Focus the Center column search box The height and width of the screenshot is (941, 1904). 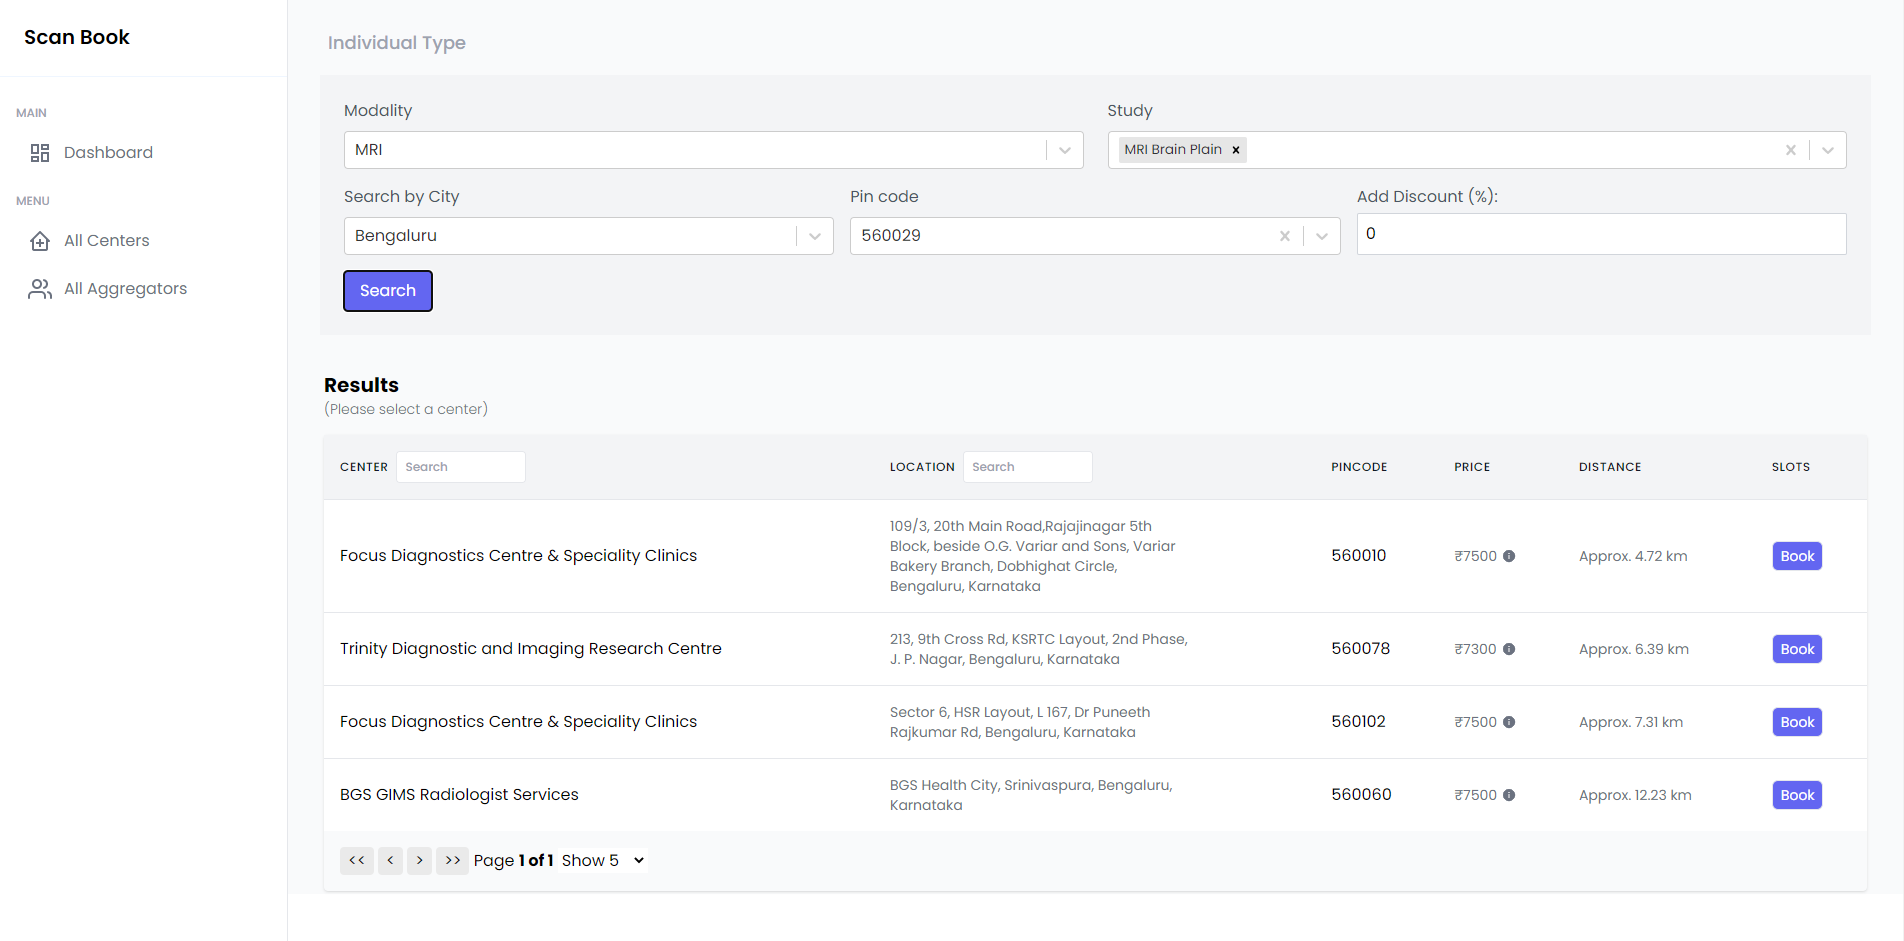pyautogui.click(x=461, y=467)
